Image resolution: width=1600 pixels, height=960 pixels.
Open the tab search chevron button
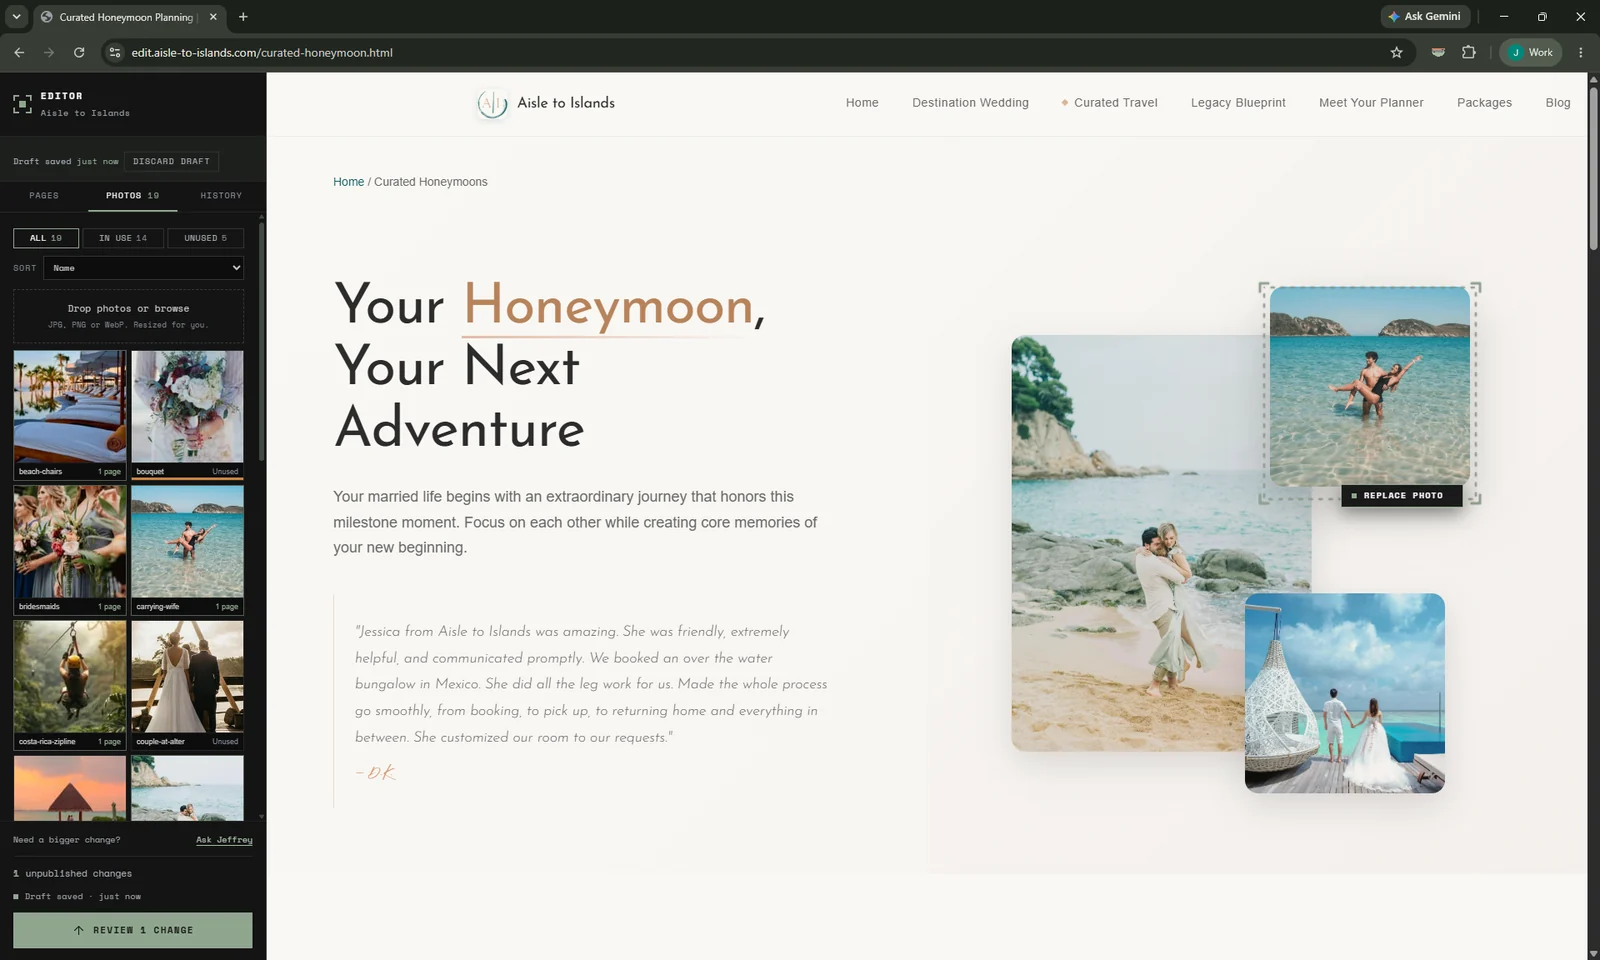coord(16,17)
